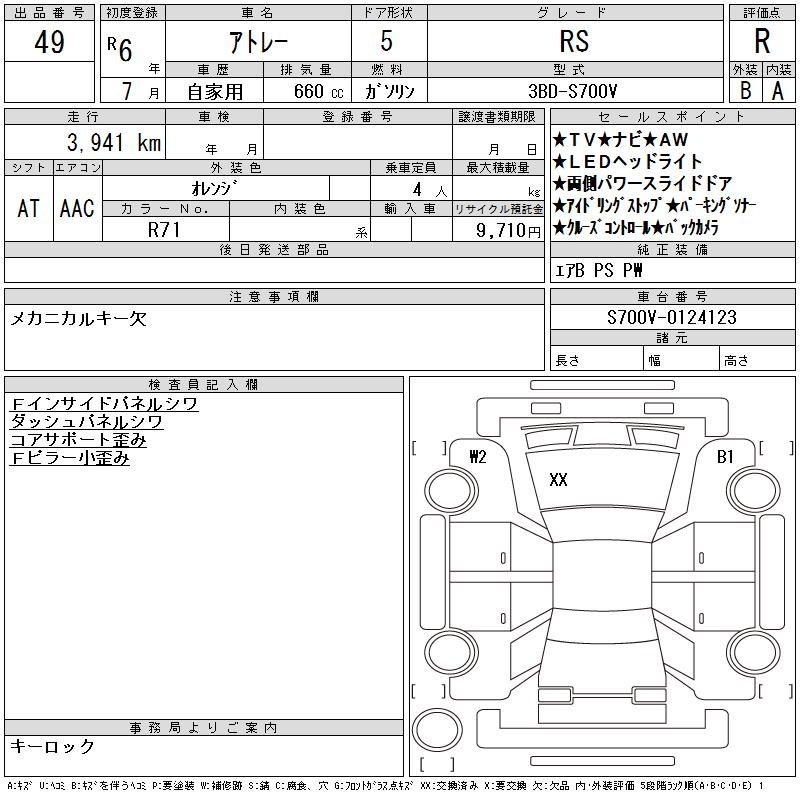Select the exterior color オレンジ
The image size is (800, 800).
(214, 188)
